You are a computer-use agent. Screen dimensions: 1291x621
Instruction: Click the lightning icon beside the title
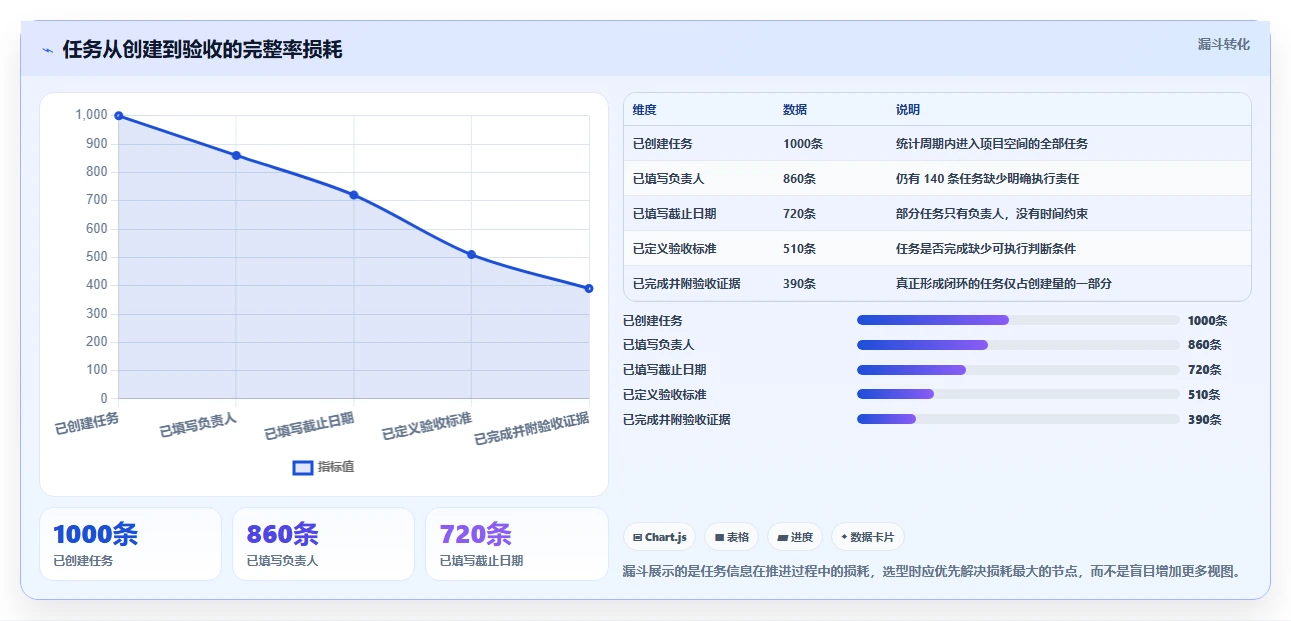[x=47, y=50]
